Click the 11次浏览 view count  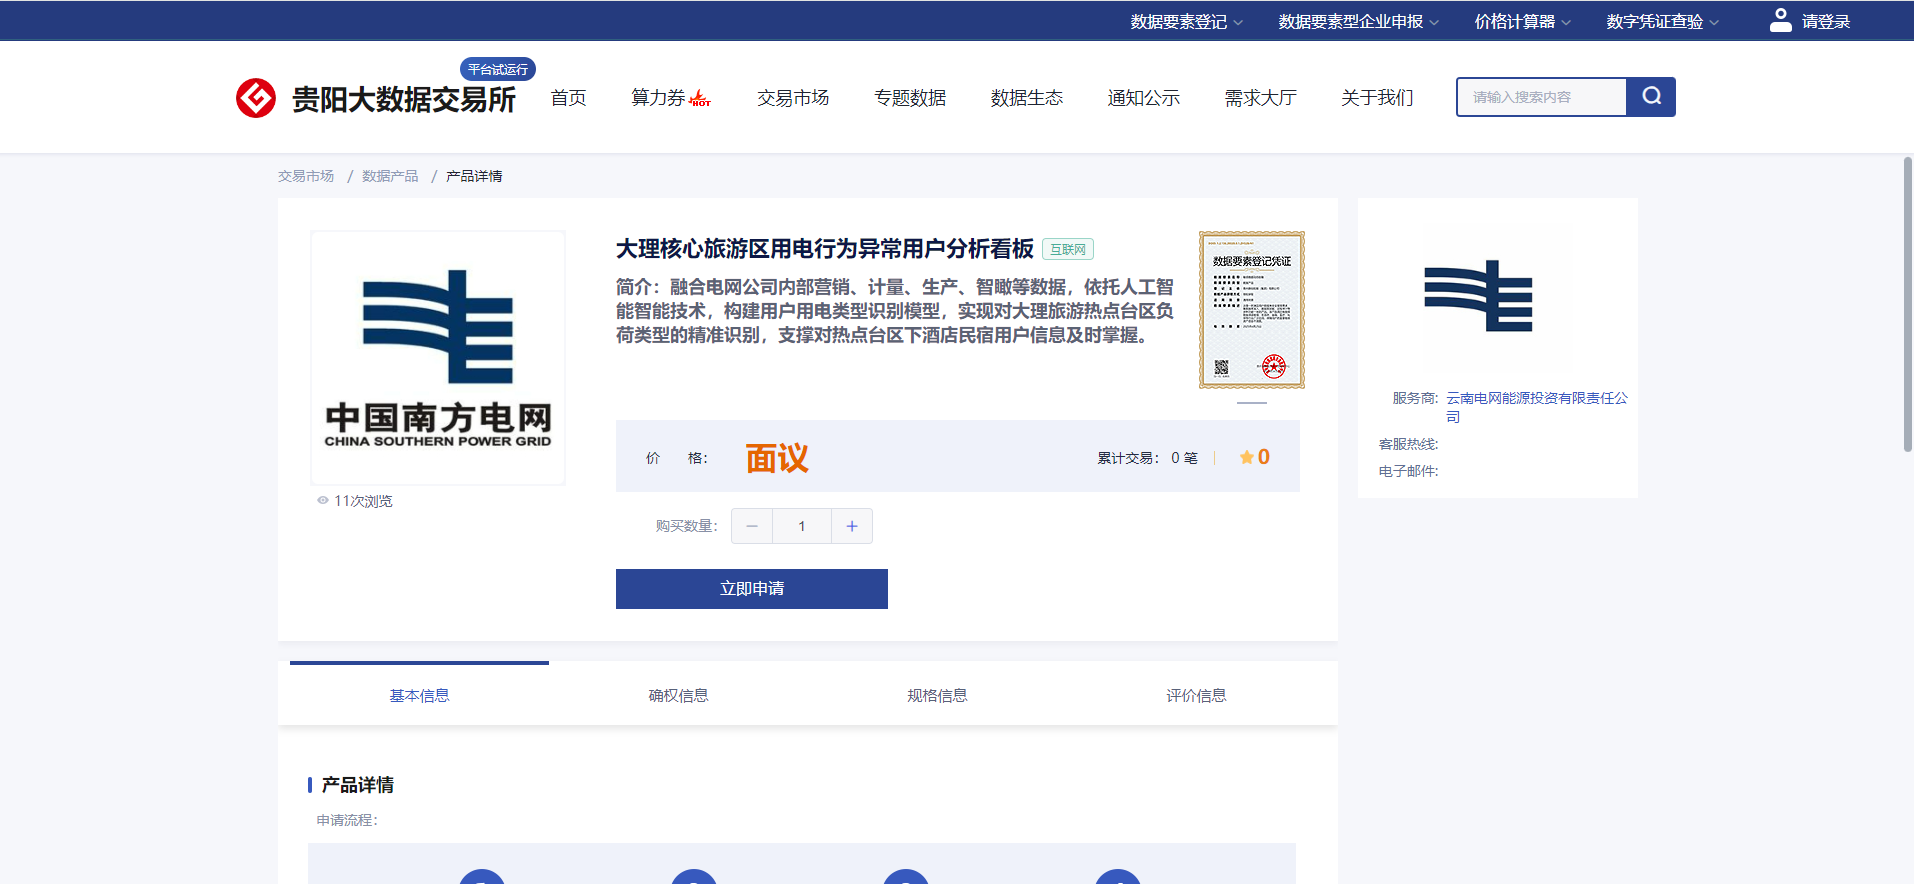coord(363,501)
